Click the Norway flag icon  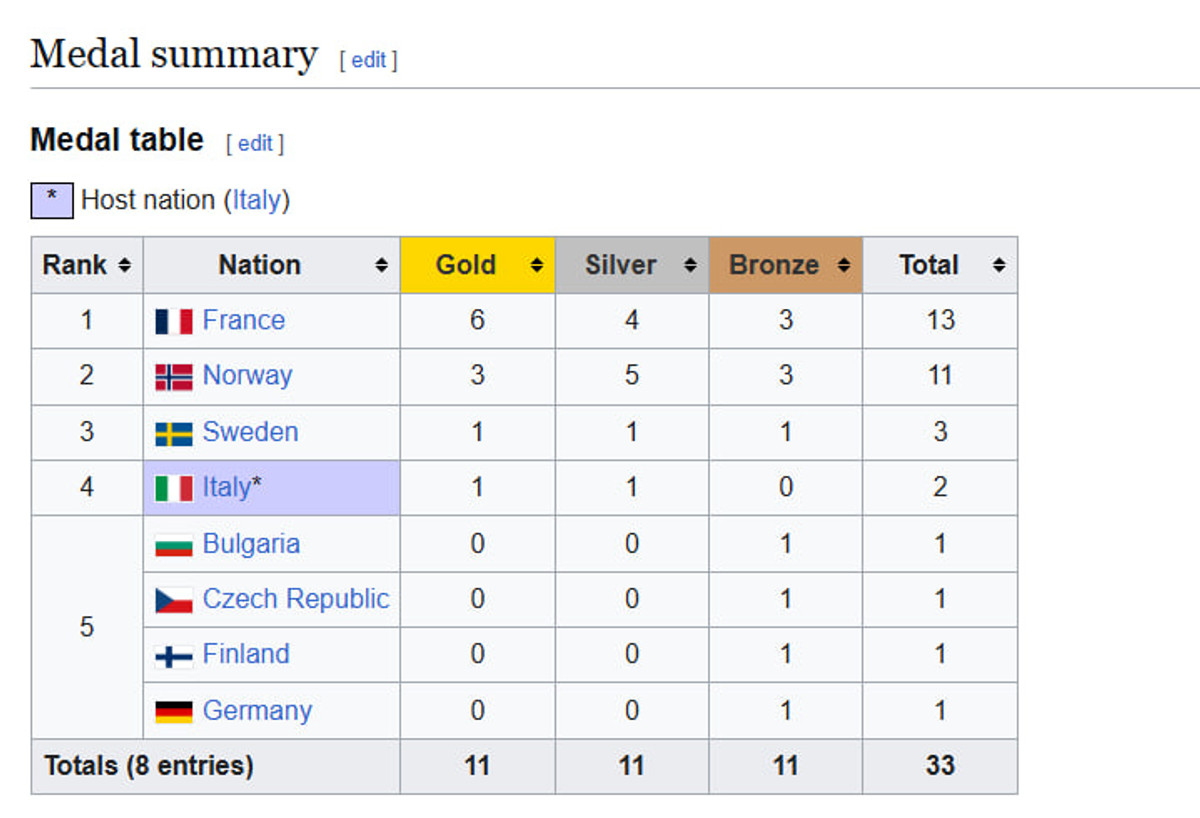tap(174, 377)
